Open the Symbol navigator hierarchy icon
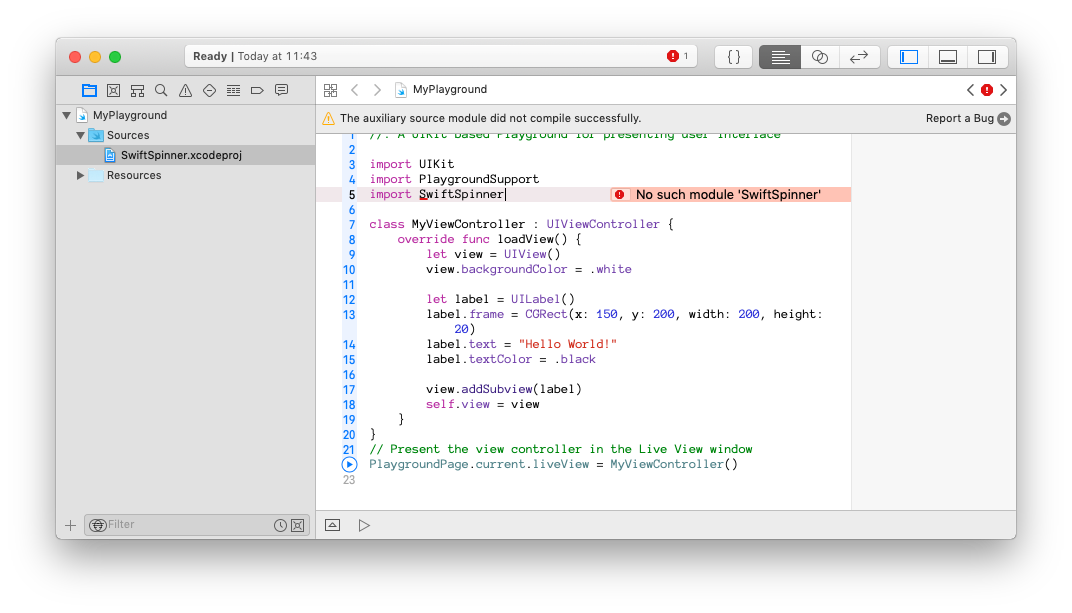 [x=137, y=90]
